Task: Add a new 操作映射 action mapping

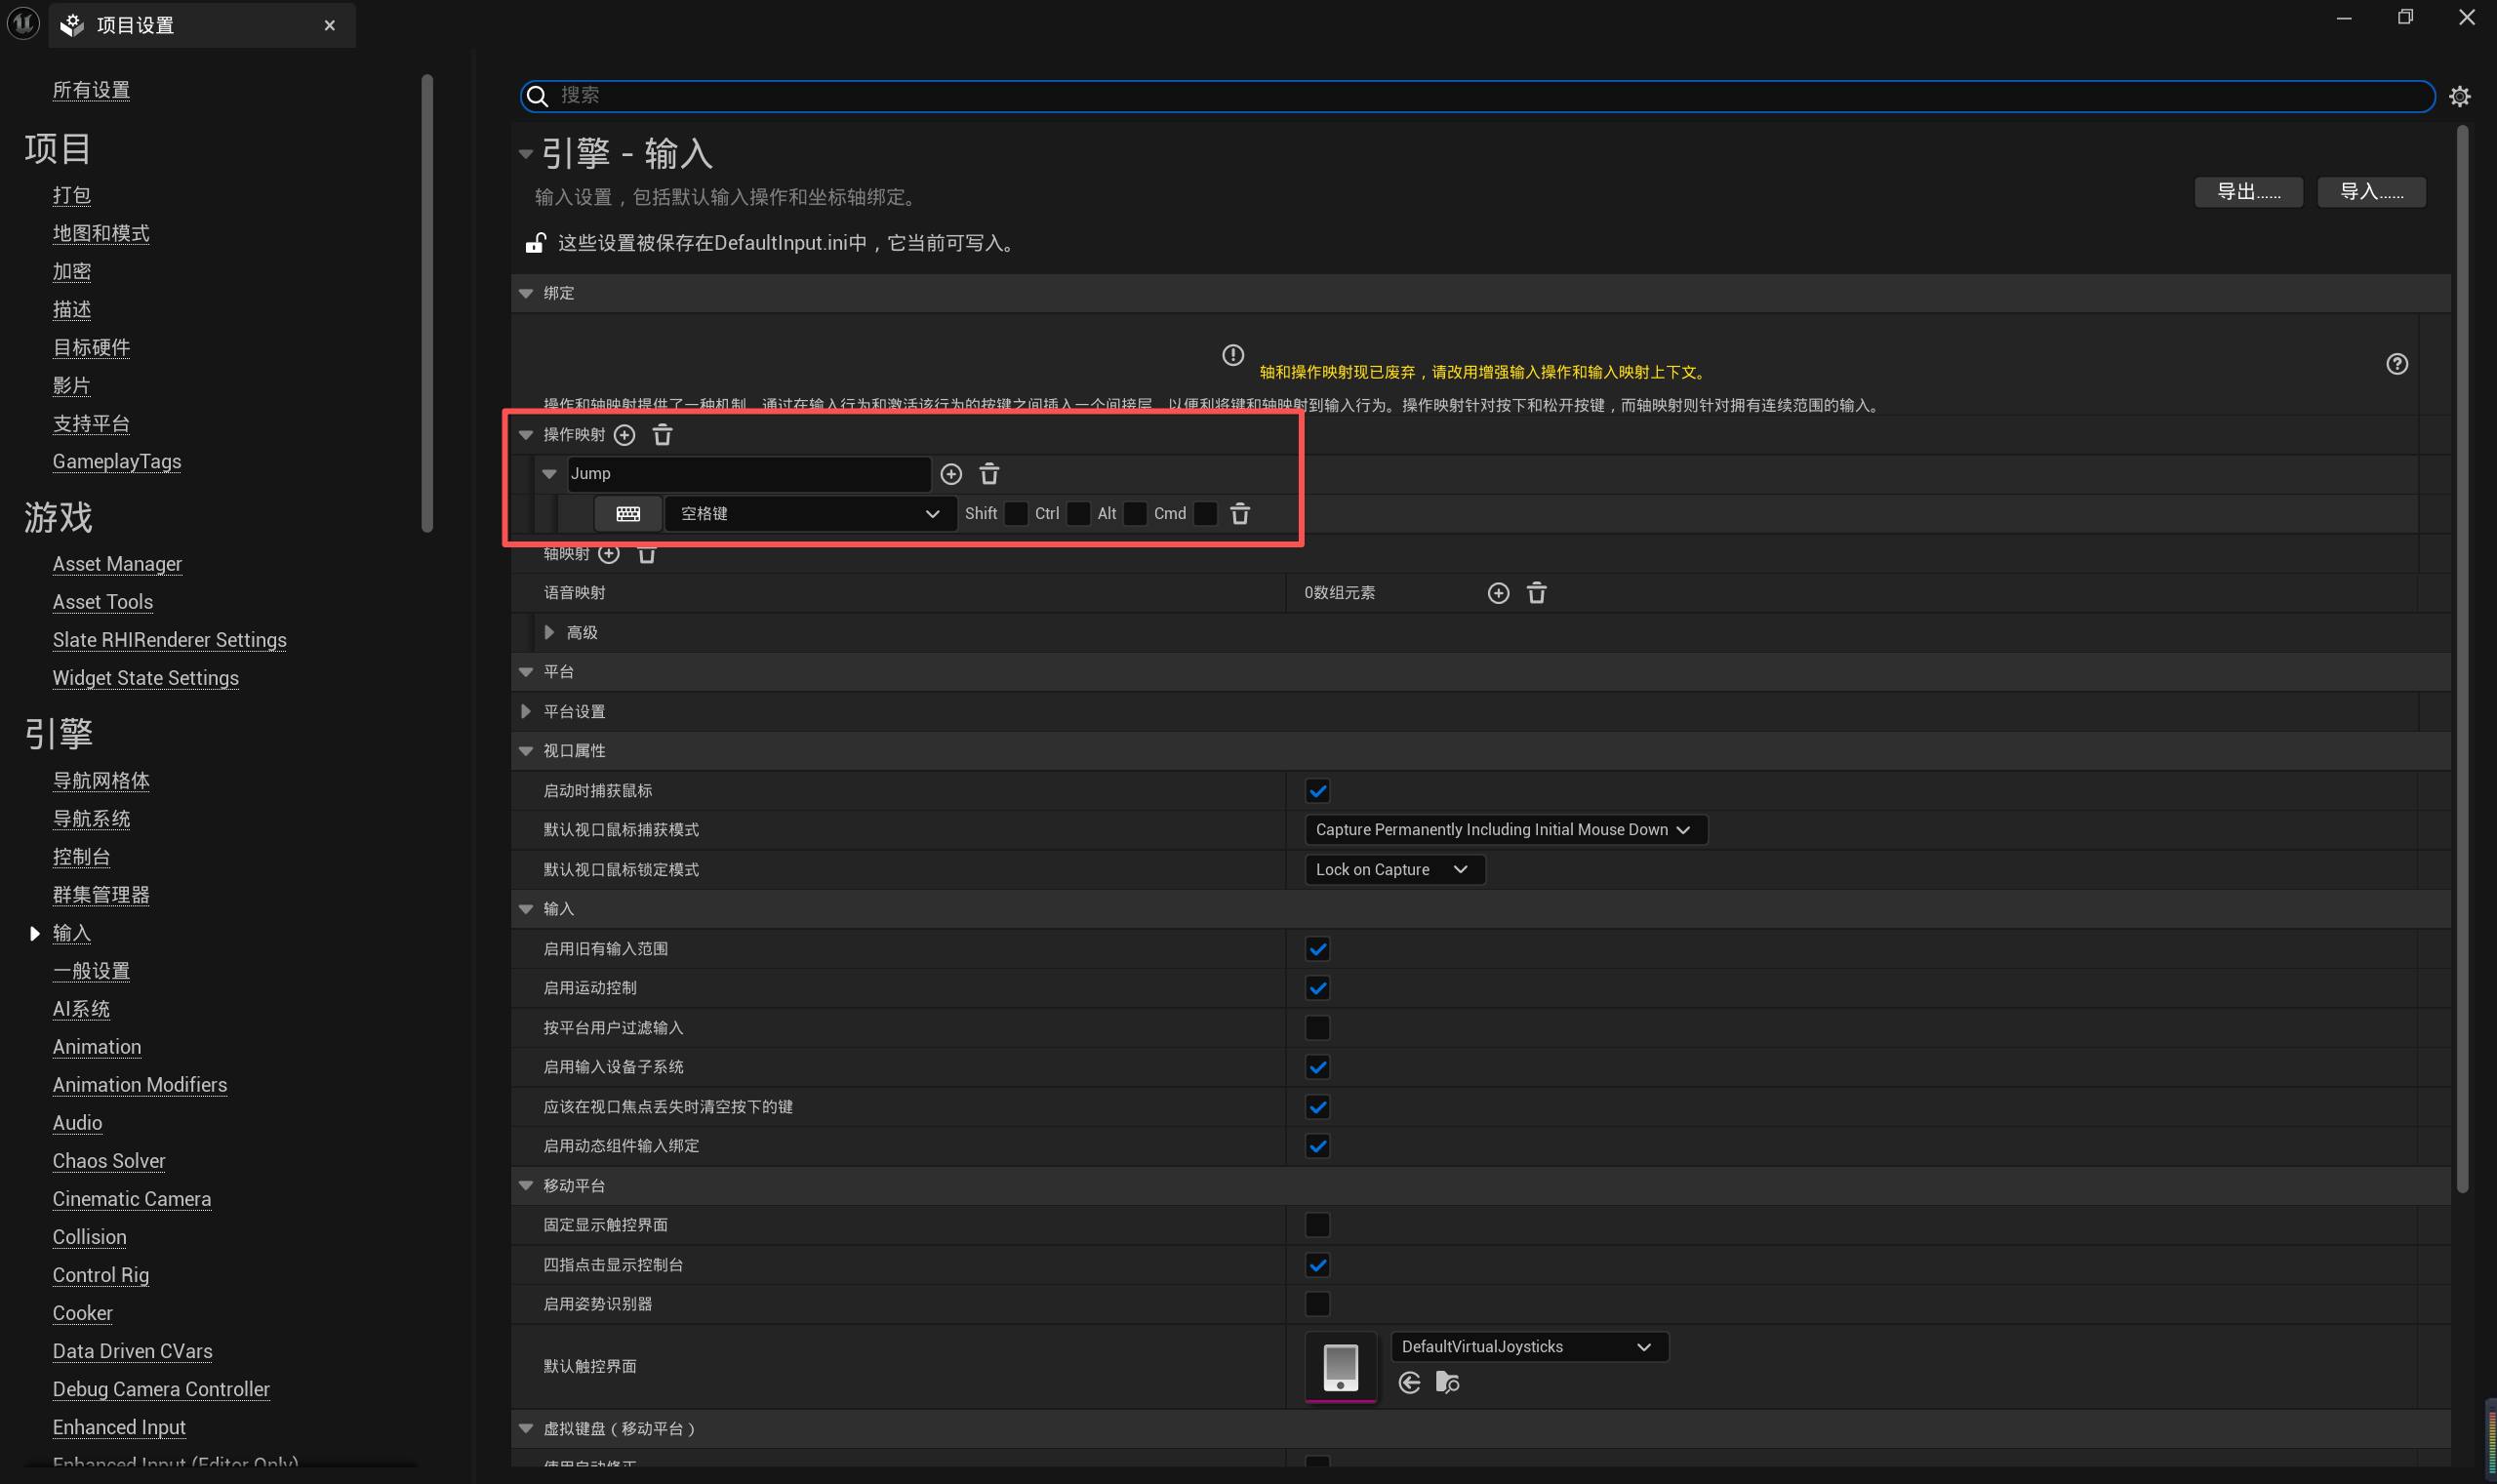Action: click(x=624, y=435)
